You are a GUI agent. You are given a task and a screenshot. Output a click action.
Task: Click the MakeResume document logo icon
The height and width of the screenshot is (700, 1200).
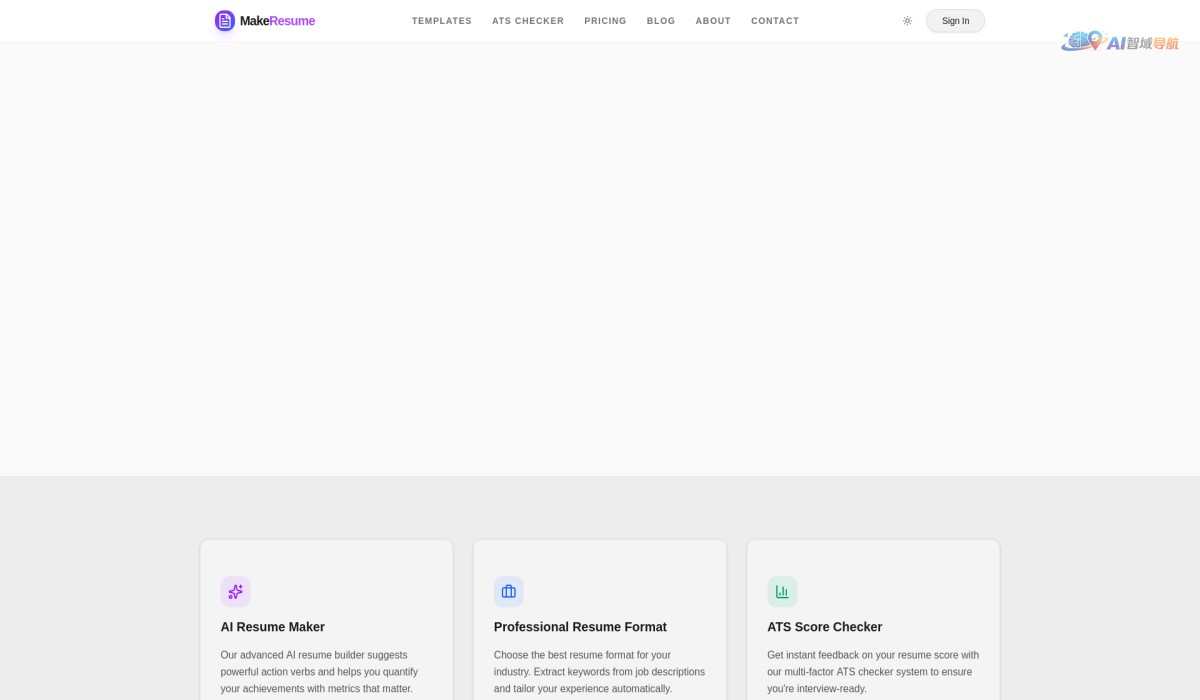(225, 21)
